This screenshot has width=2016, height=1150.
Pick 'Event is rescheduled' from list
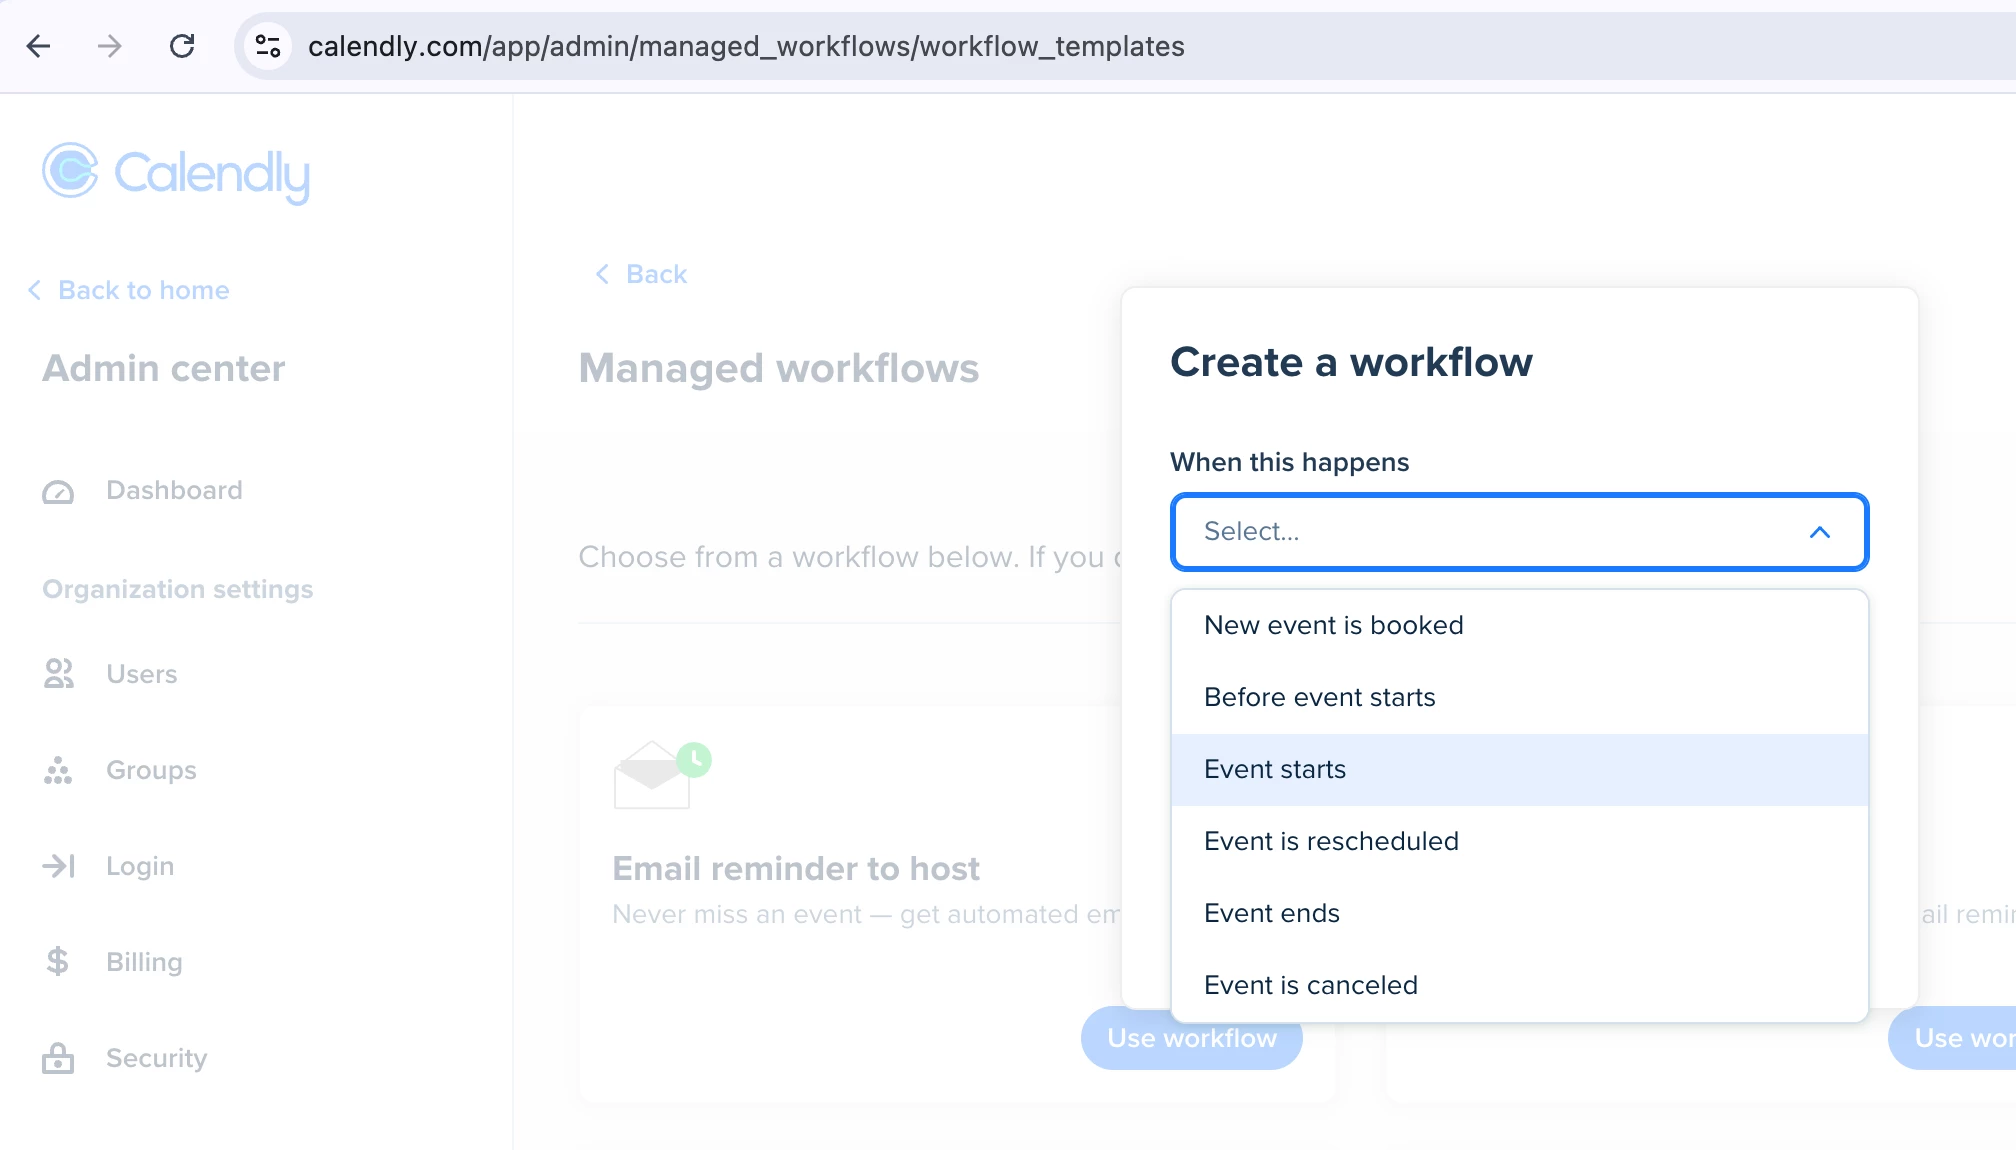pos(1331,841)
